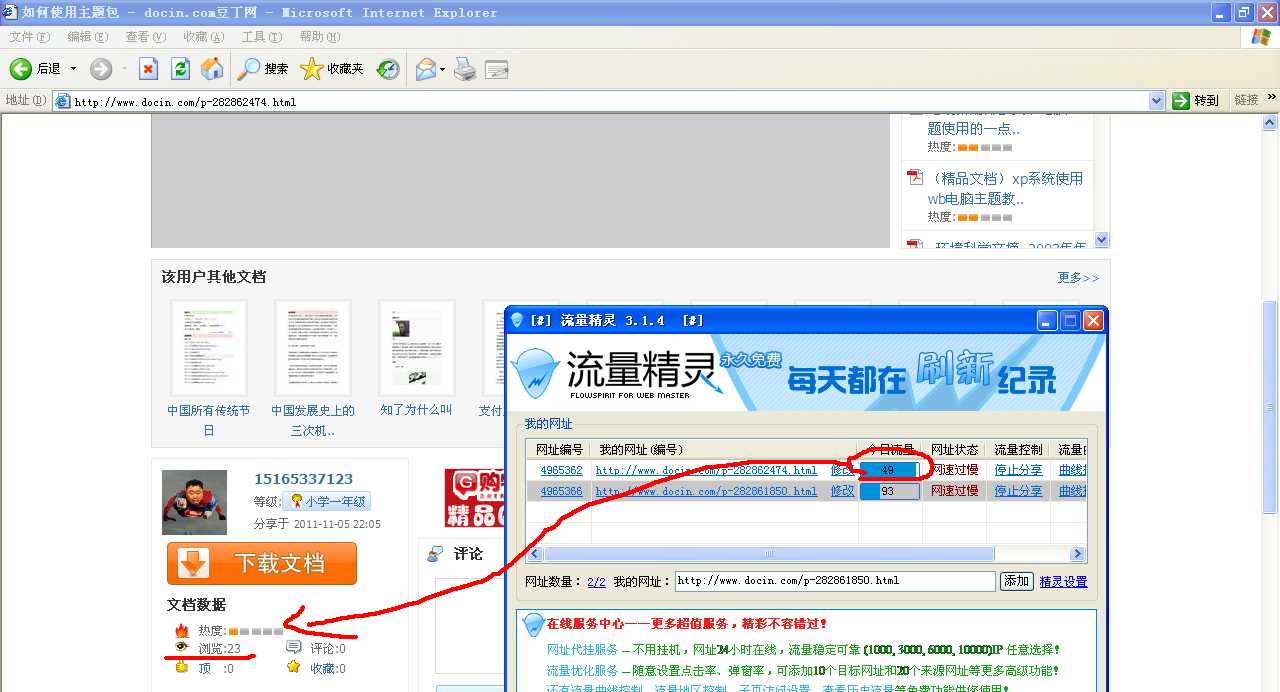Viewport: 1280px width, 692px height.
Task: Open the 文件(F) menu
Action: (30, 37)
